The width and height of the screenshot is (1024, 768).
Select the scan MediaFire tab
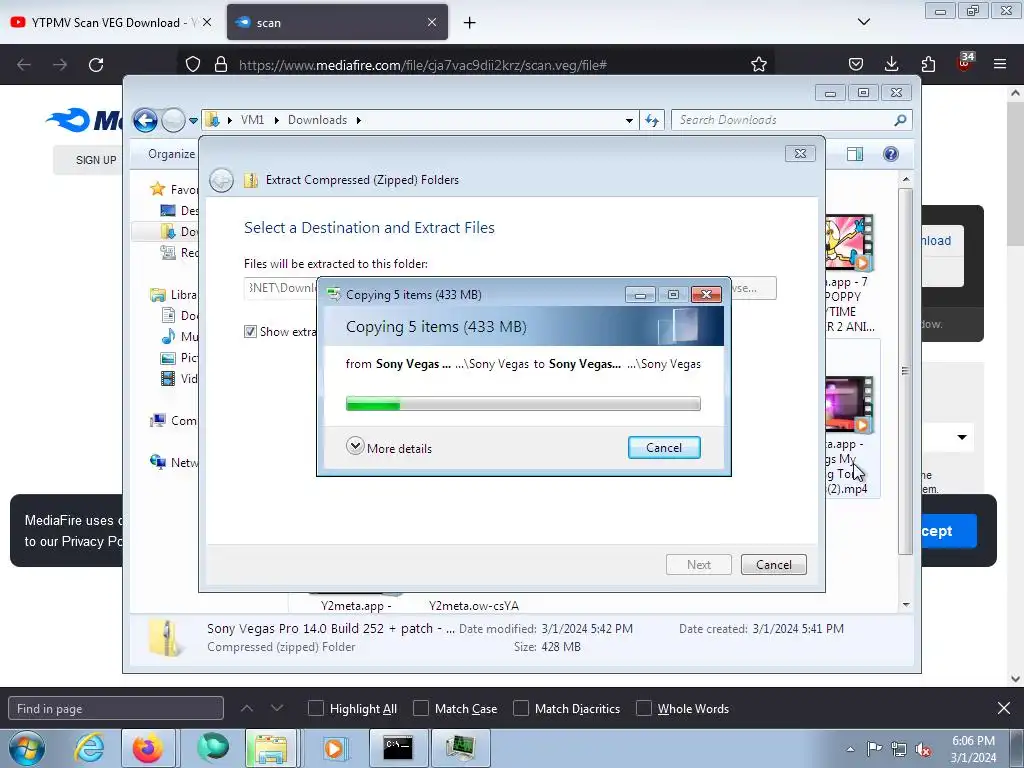click(x=337, y=22)
